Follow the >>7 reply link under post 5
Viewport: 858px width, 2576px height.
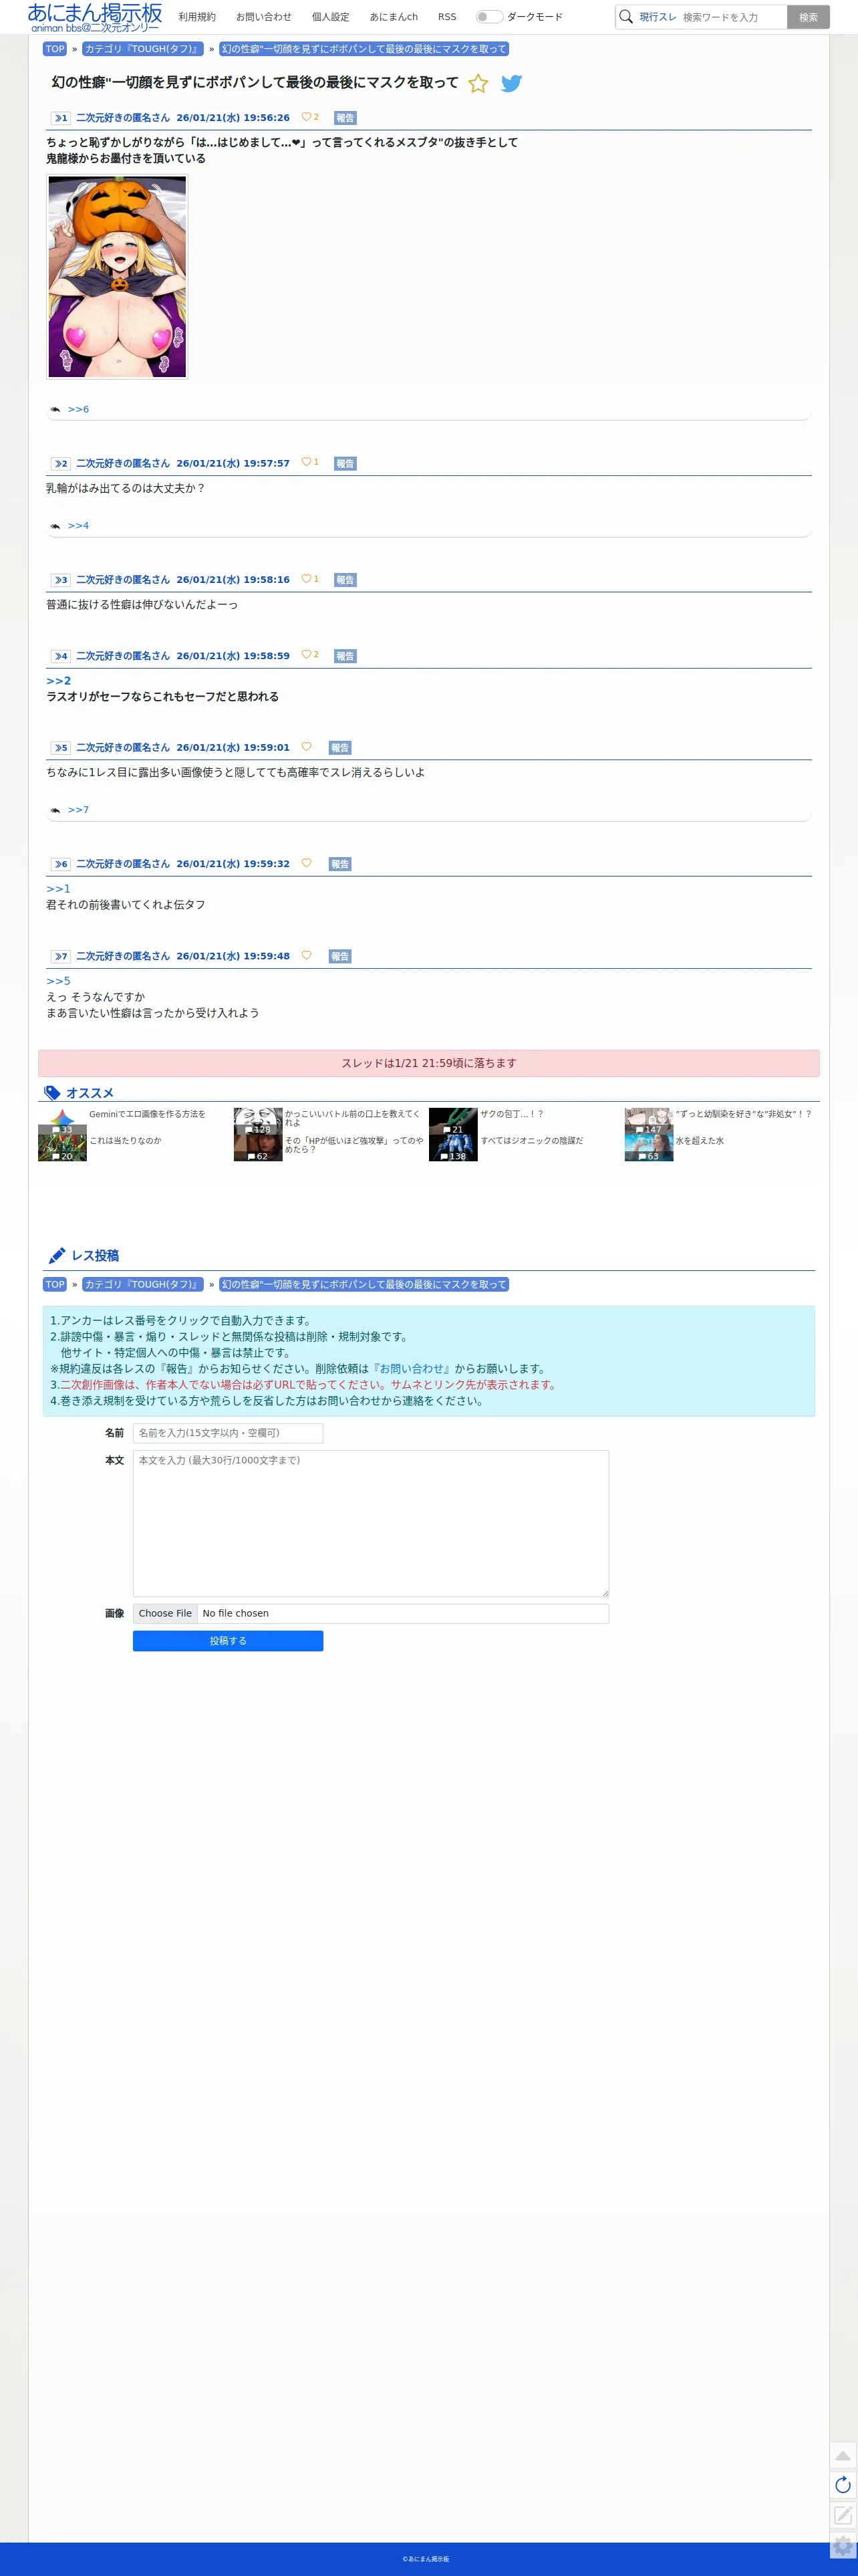[x=78, y=810]
